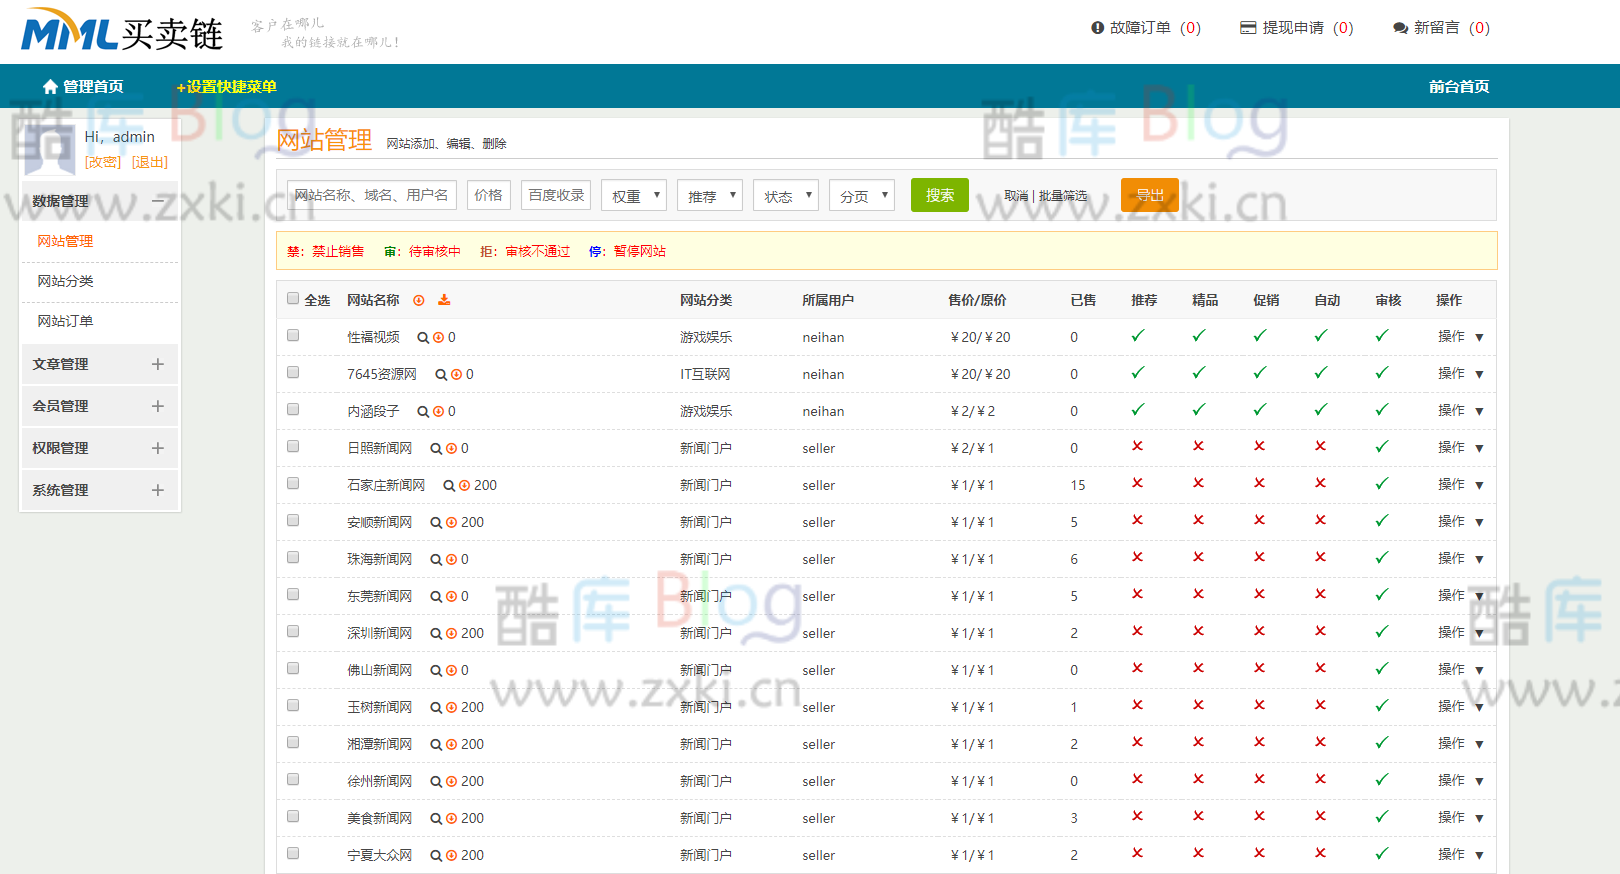Screen dimensions: 1620x874
Task: Click the orange 导出 button
Action: tap(1150, 195)
